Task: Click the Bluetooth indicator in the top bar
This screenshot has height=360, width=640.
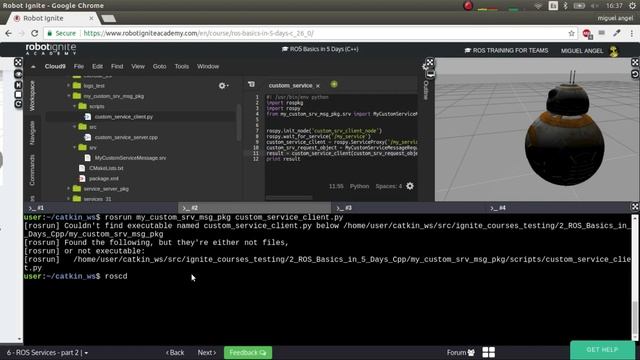Action: (566, 6)
